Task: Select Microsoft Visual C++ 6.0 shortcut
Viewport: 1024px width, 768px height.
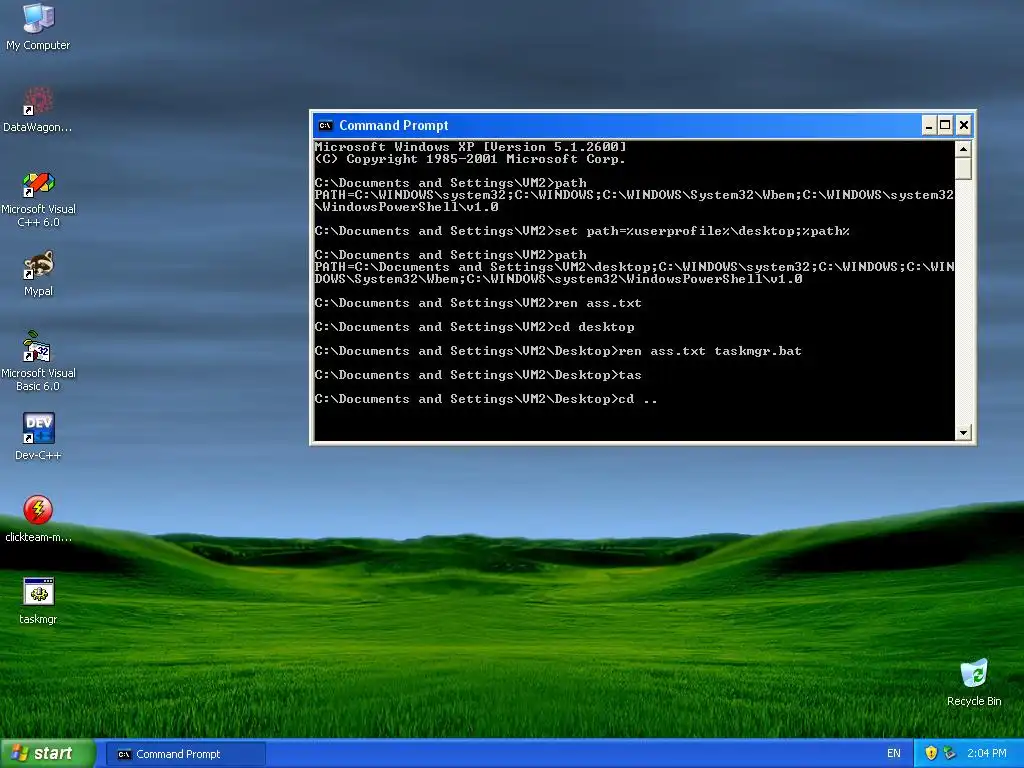Action: coord(38,199)
